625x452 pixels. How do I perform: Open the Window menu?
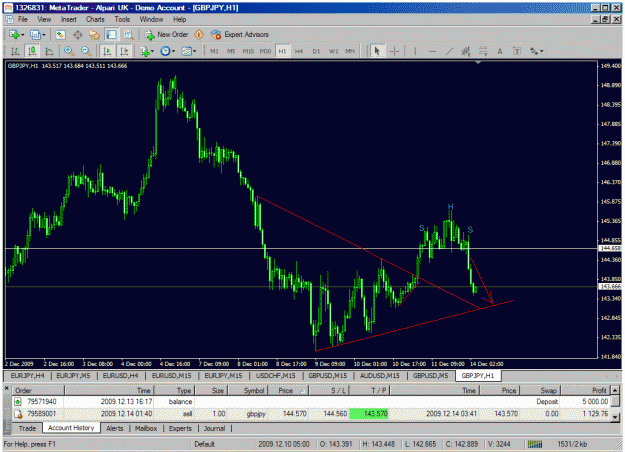click(x=151, y=19)
